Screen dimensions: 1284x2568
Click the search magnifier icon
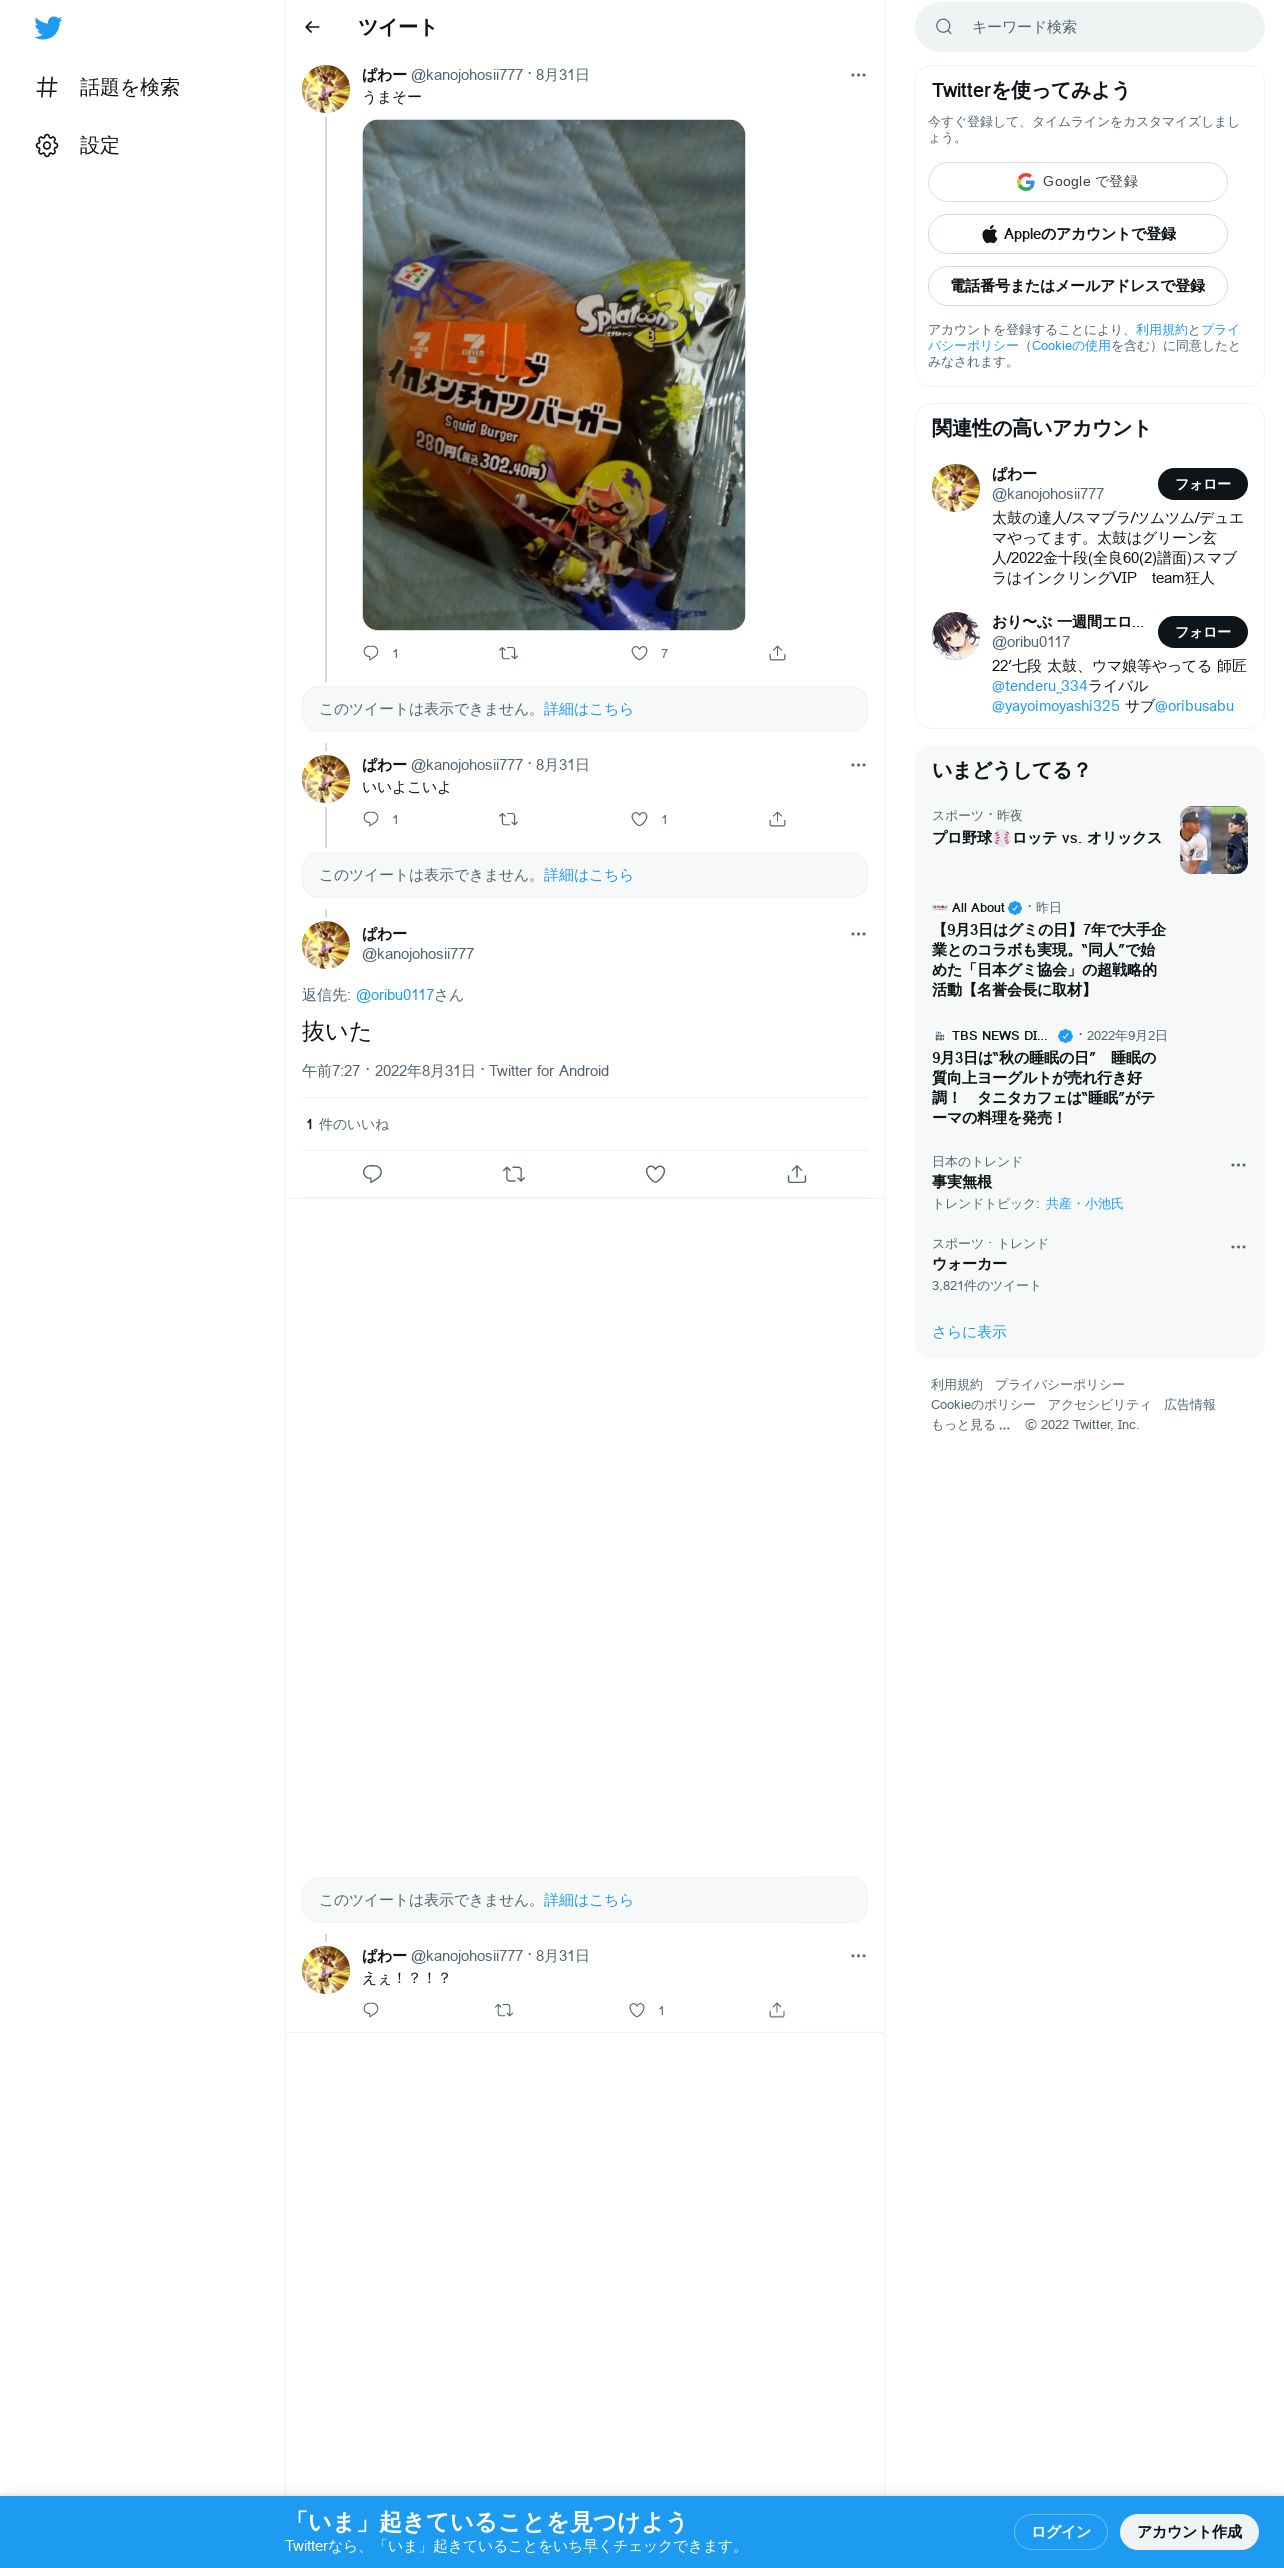point(943,27)
